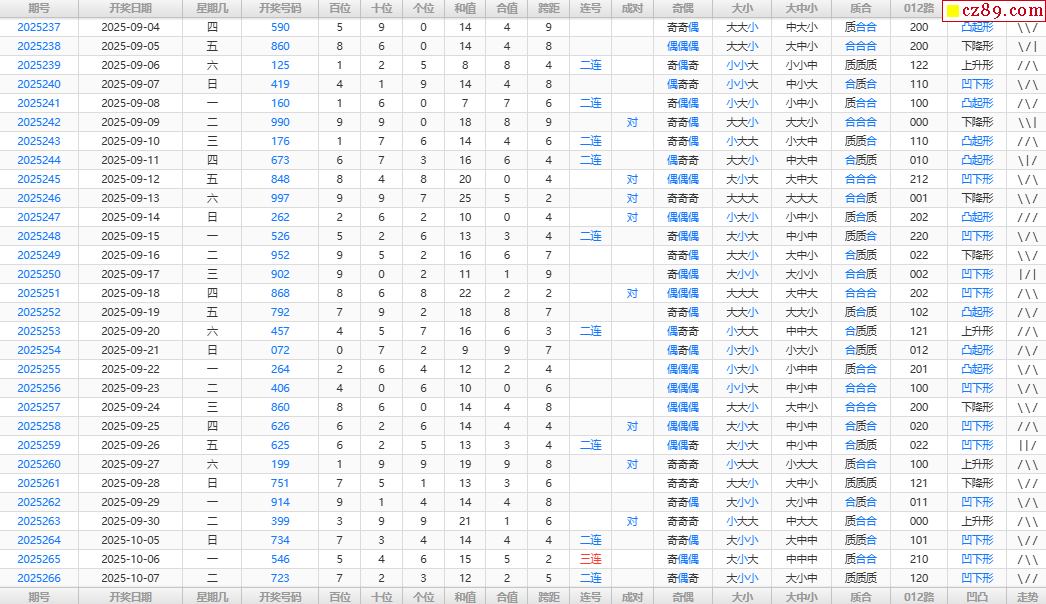Click the 星期几 header in footer row
Screen dimensions: 1046x604
click(211, 597)
